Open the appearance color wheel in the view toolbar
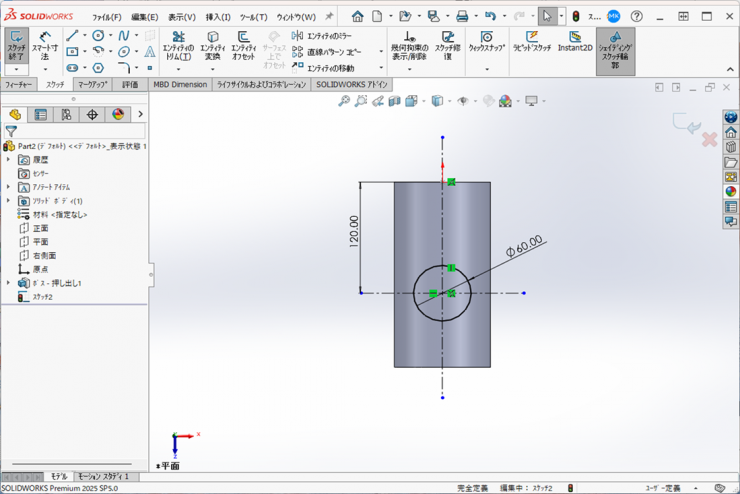This screenshot has width=740, height=494. (x=505, y=101)
